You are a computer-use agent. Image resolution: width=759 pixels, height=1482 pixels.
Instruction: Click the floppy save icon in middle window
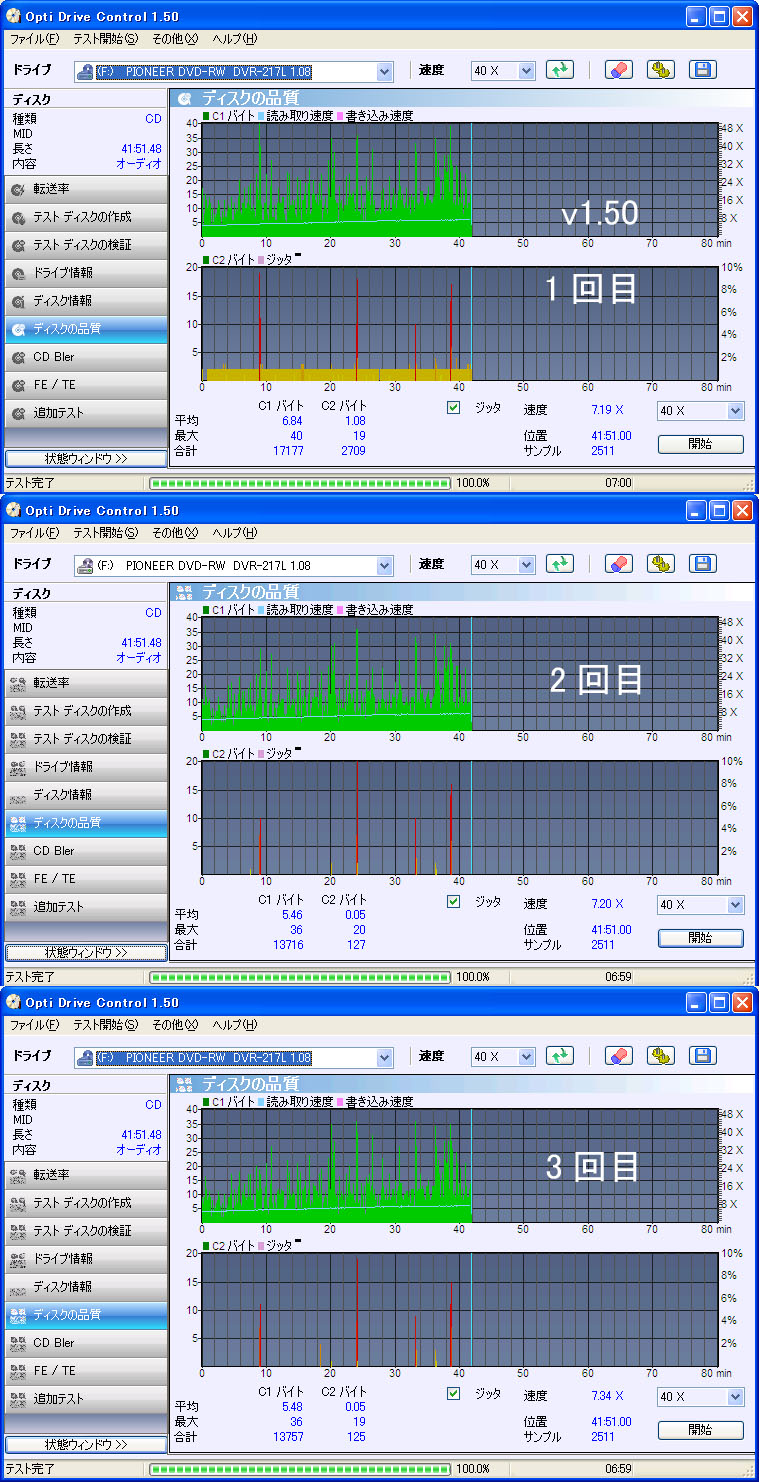click(x=702, y=564)
